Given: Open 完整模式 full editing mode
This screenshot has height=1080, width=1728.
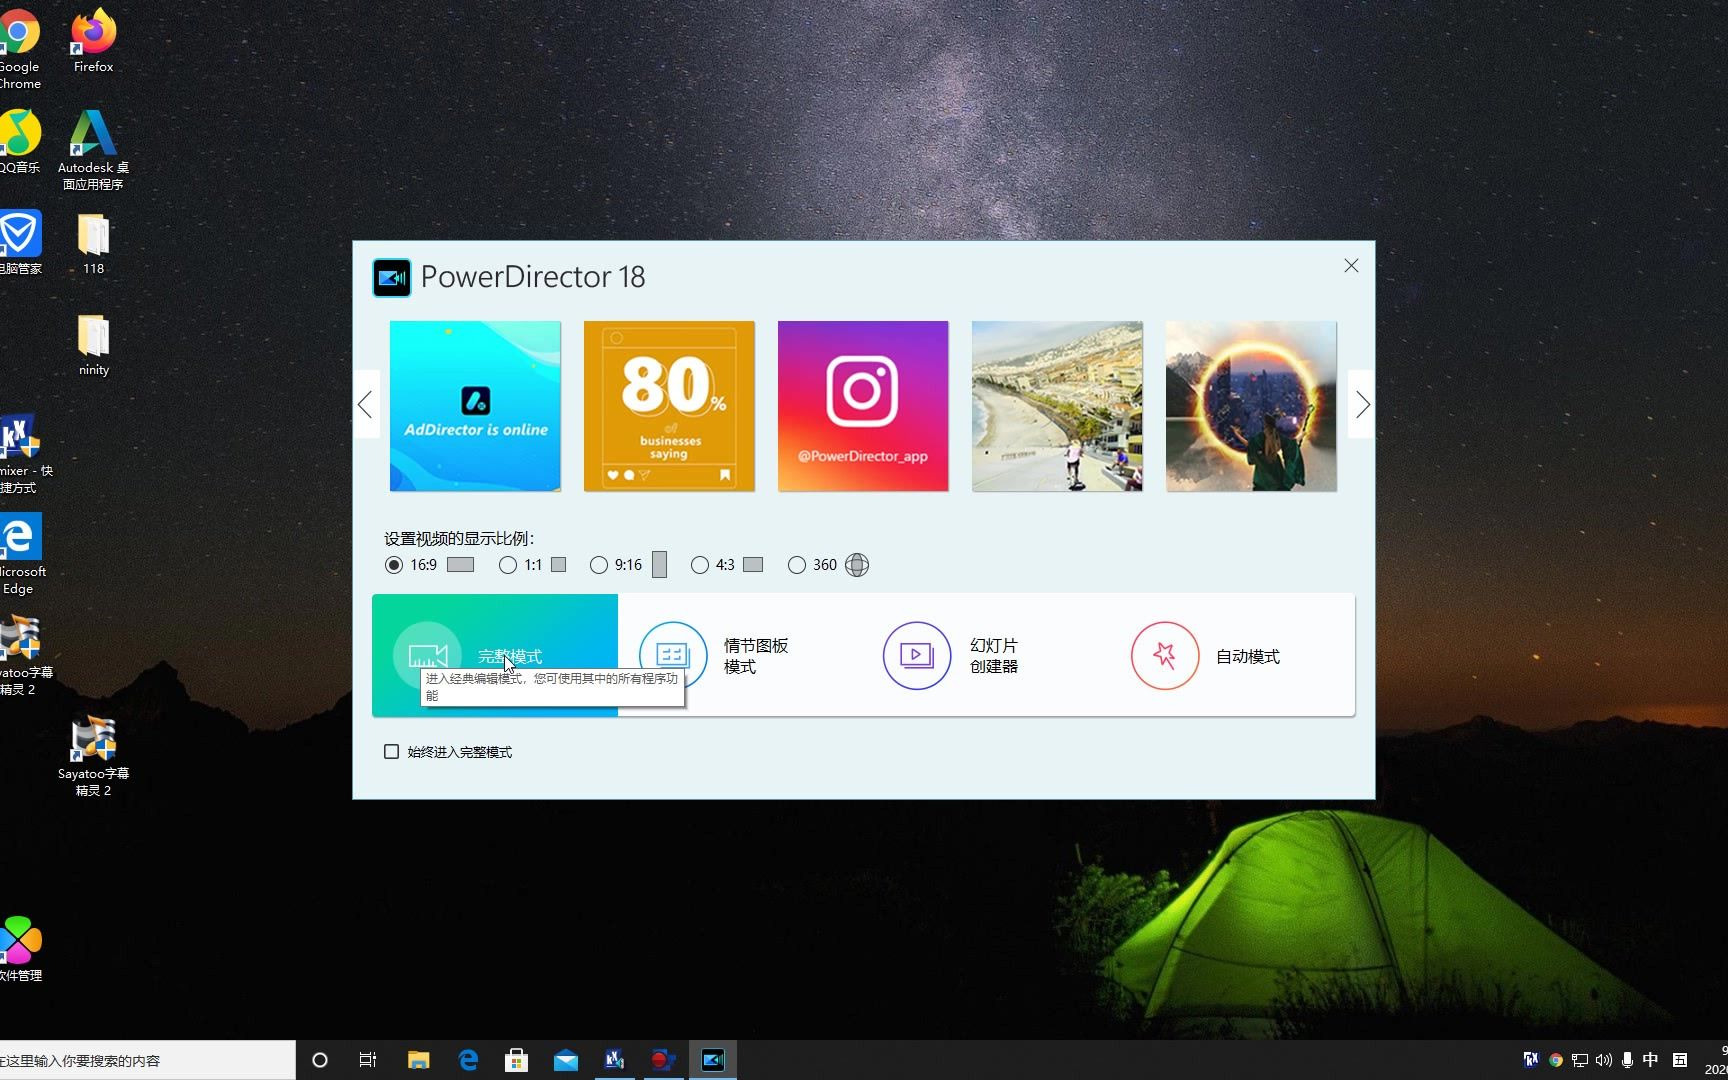Looking at the screenshot, I should tap(495, 655).
